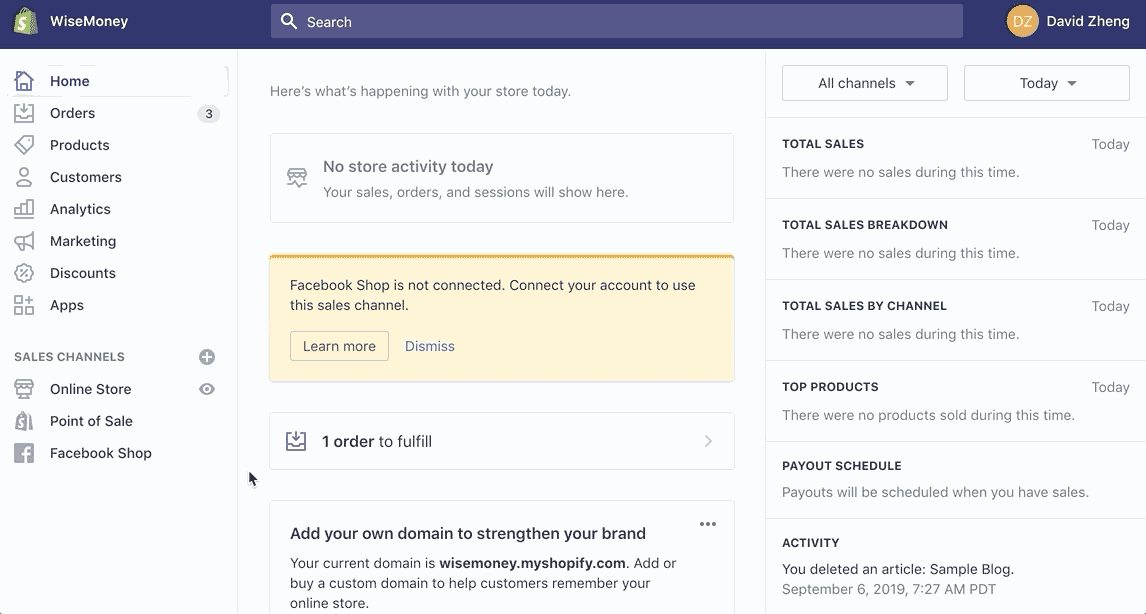This screenshot has width=1146, height=614.
Task: Click the Home house icon
Action: point(24,81)
